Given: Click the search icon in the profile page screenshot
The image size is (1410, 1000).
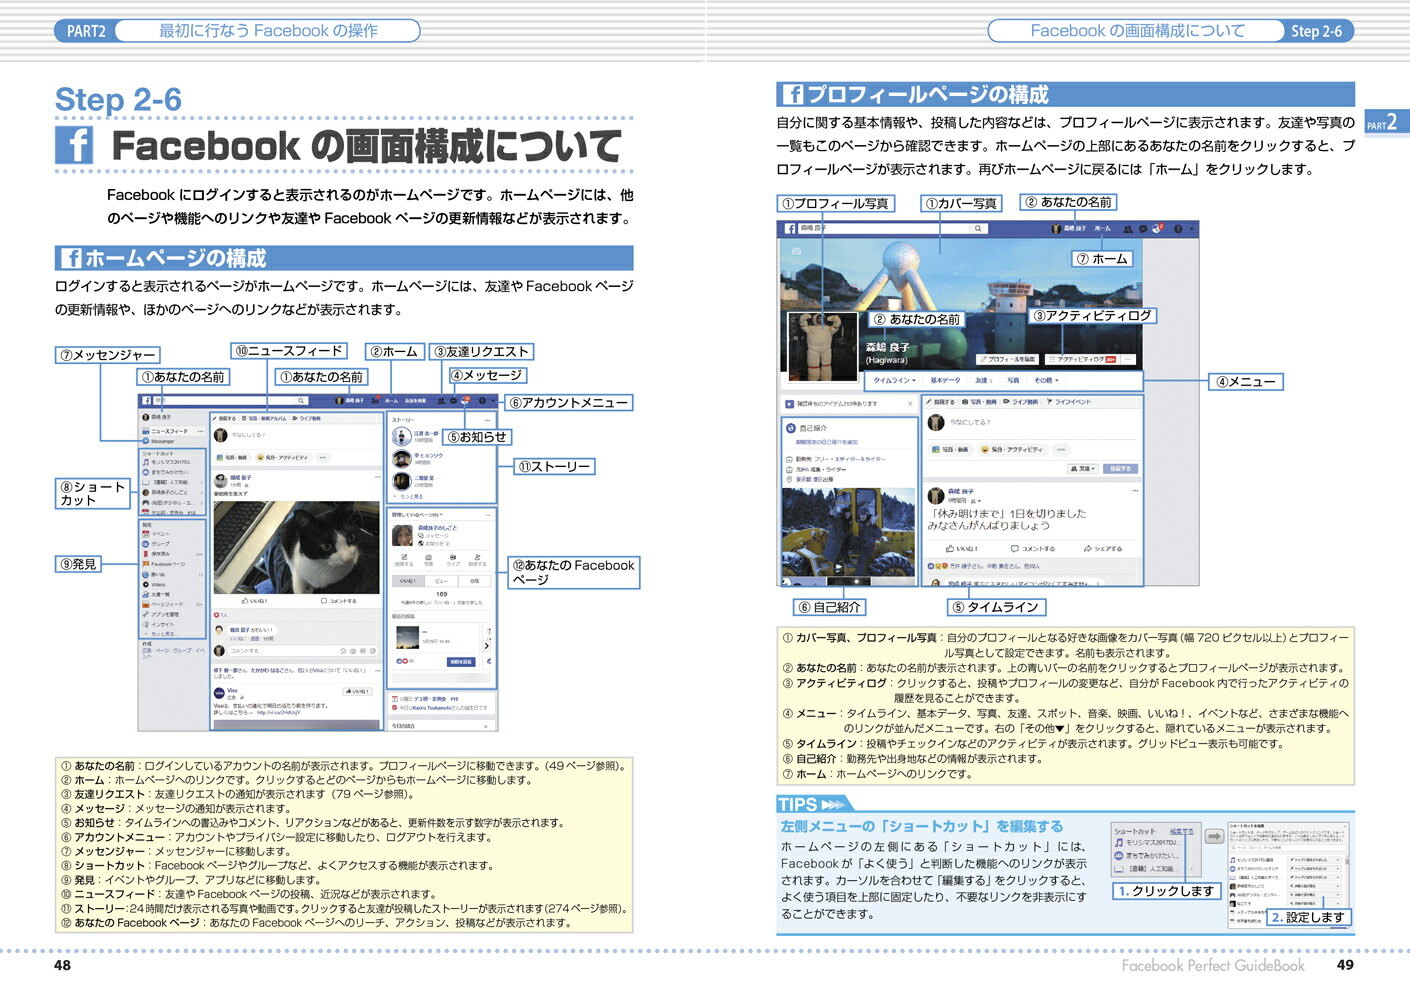Looking at the screenshot, I should [x=978, y=229].
